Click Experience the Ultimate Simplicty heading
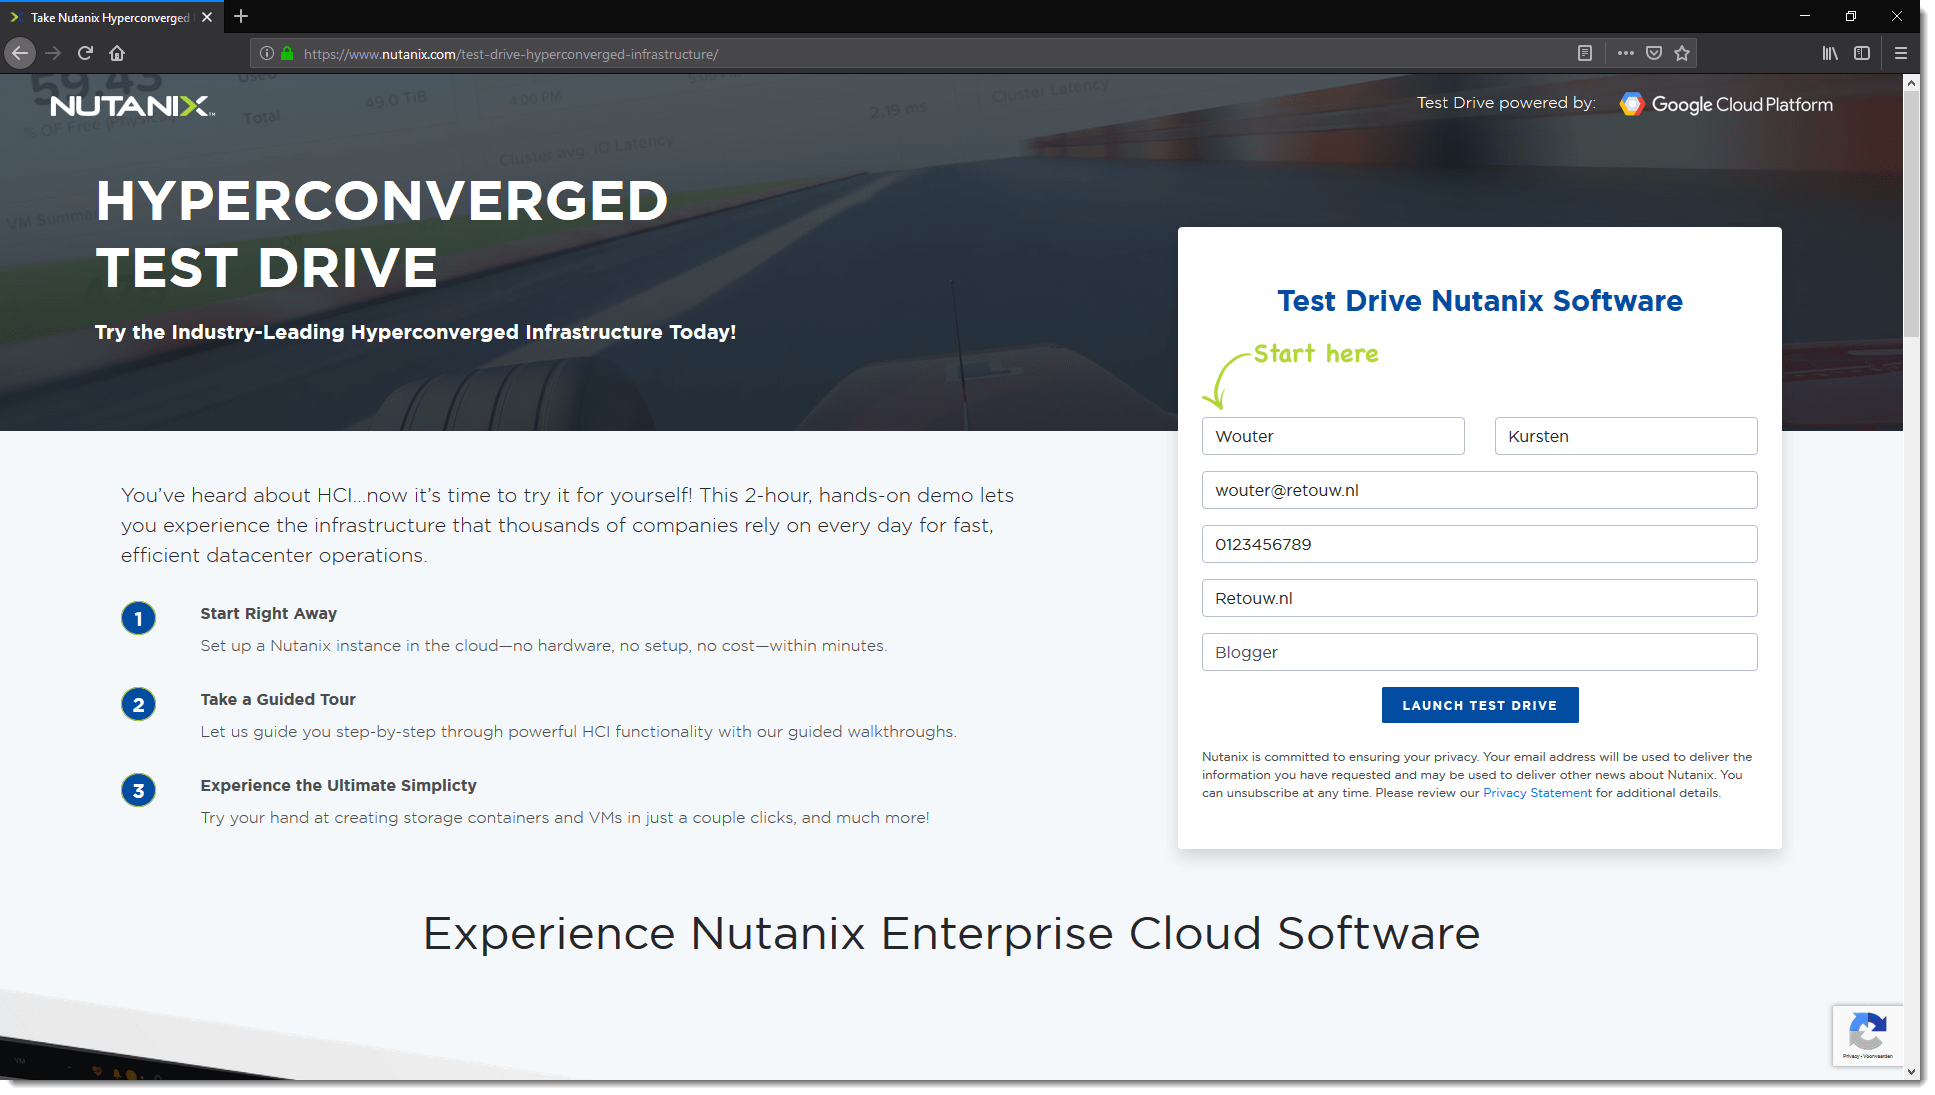Viewport: 1935px width, 1095px height. click(x=338, y=785)
